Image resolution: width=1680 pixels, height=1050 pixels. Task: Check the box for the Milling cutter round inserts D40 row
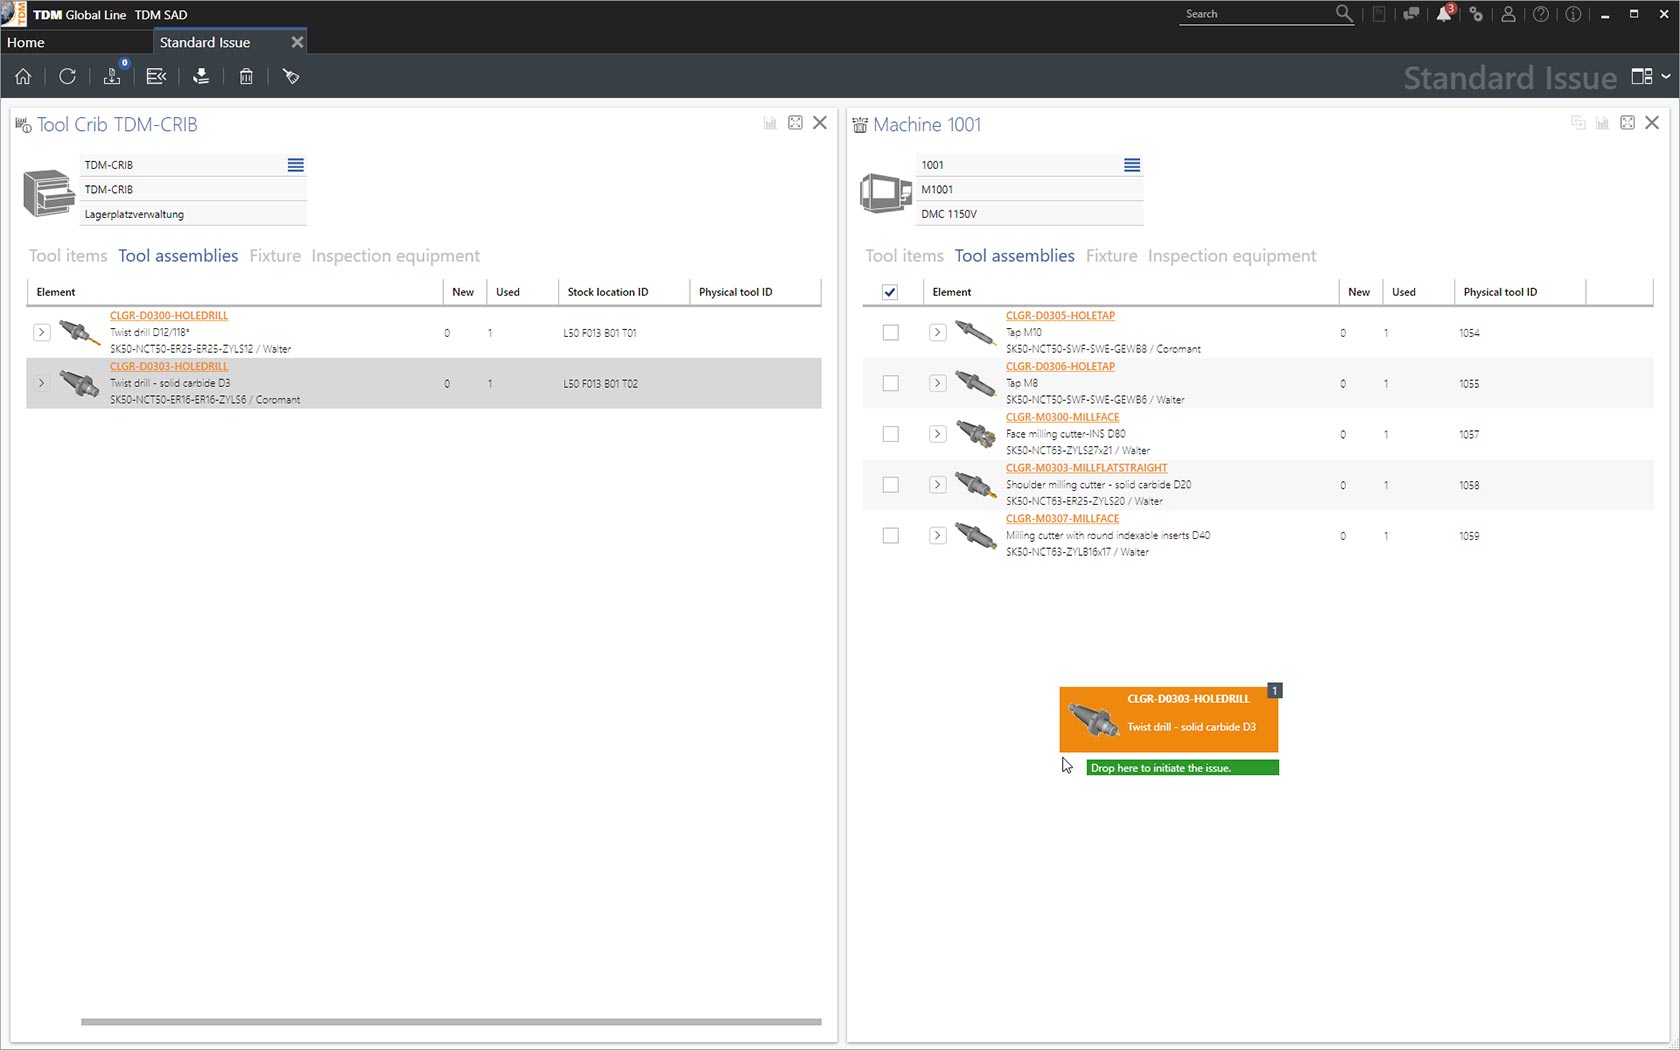click(x=890, y=536)
